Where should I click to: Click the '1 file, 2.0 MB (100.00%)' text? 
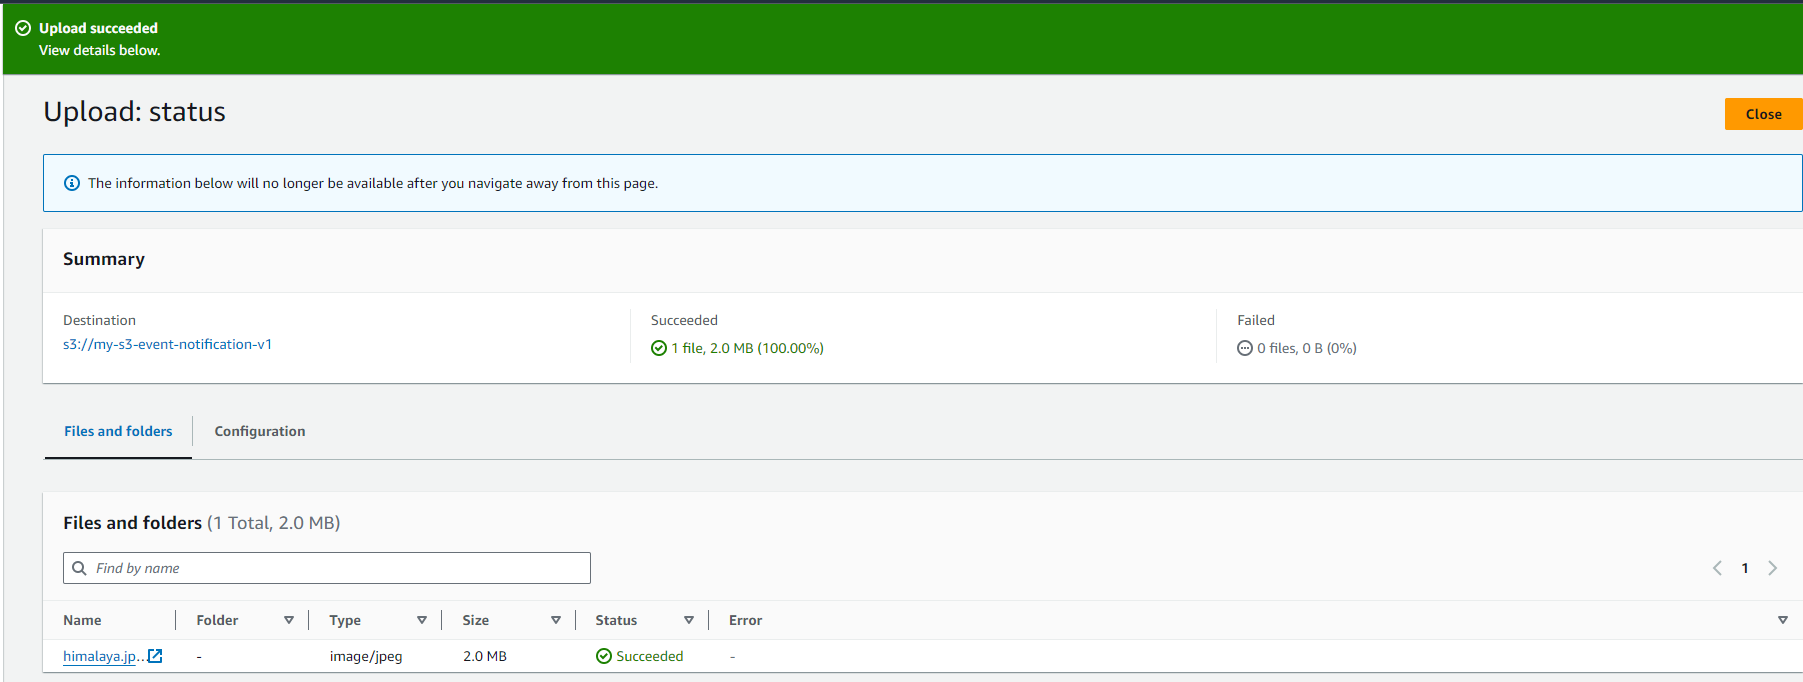(748, 348)
